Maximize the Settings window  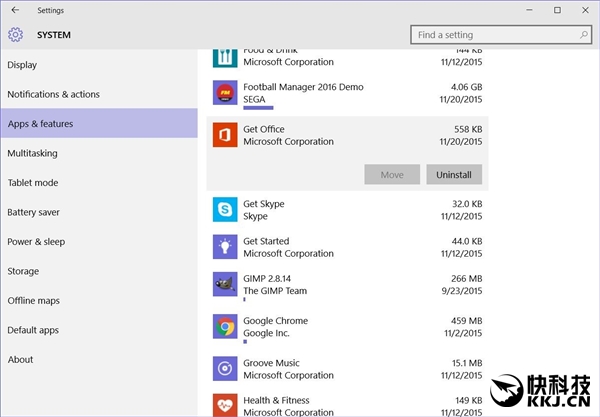pos(557,10)
